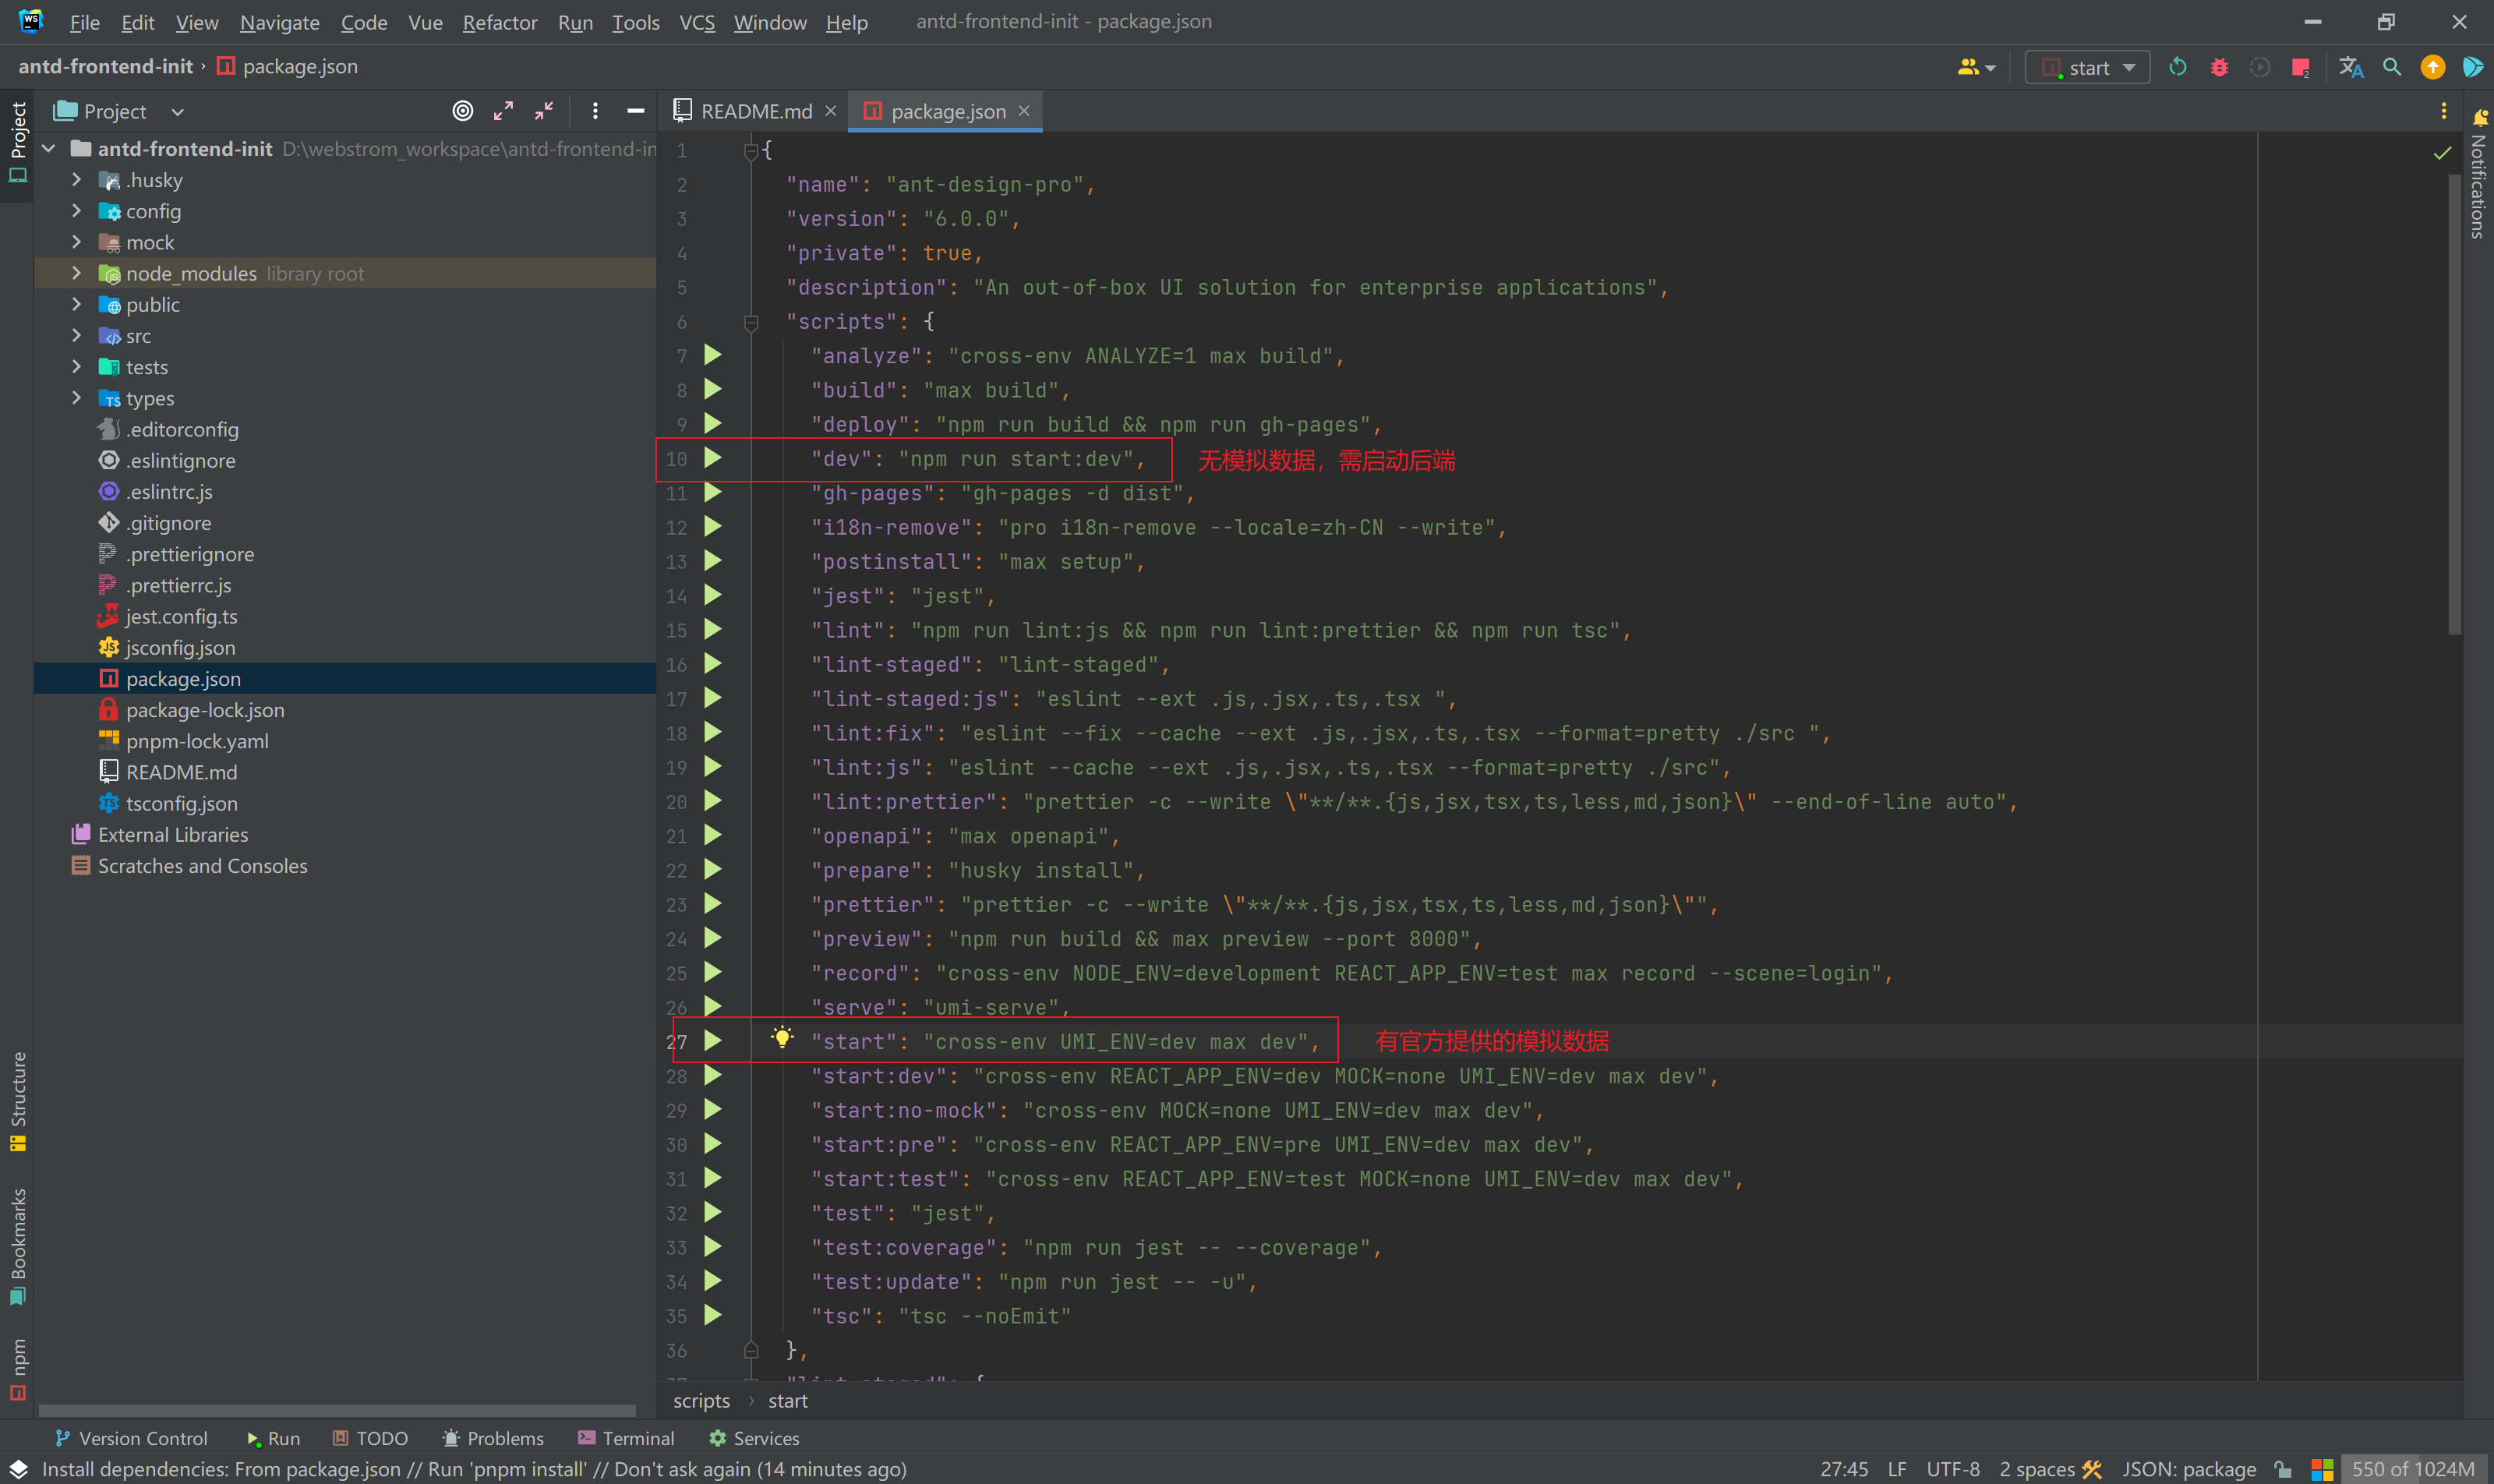Fold the scripts block on line 6

751,322
